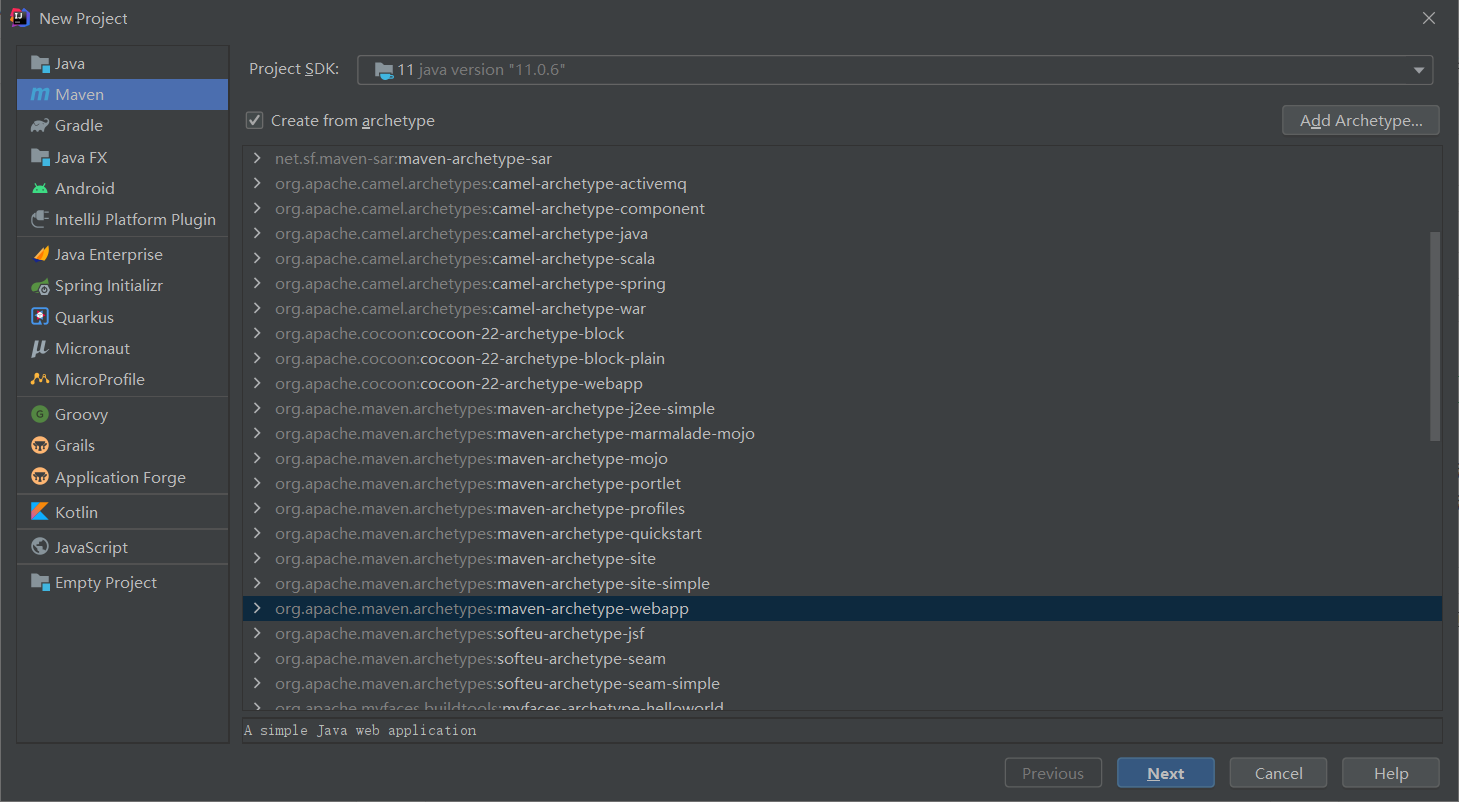Expand the maven-archetype-webapp node

click(x=257, y=608)
